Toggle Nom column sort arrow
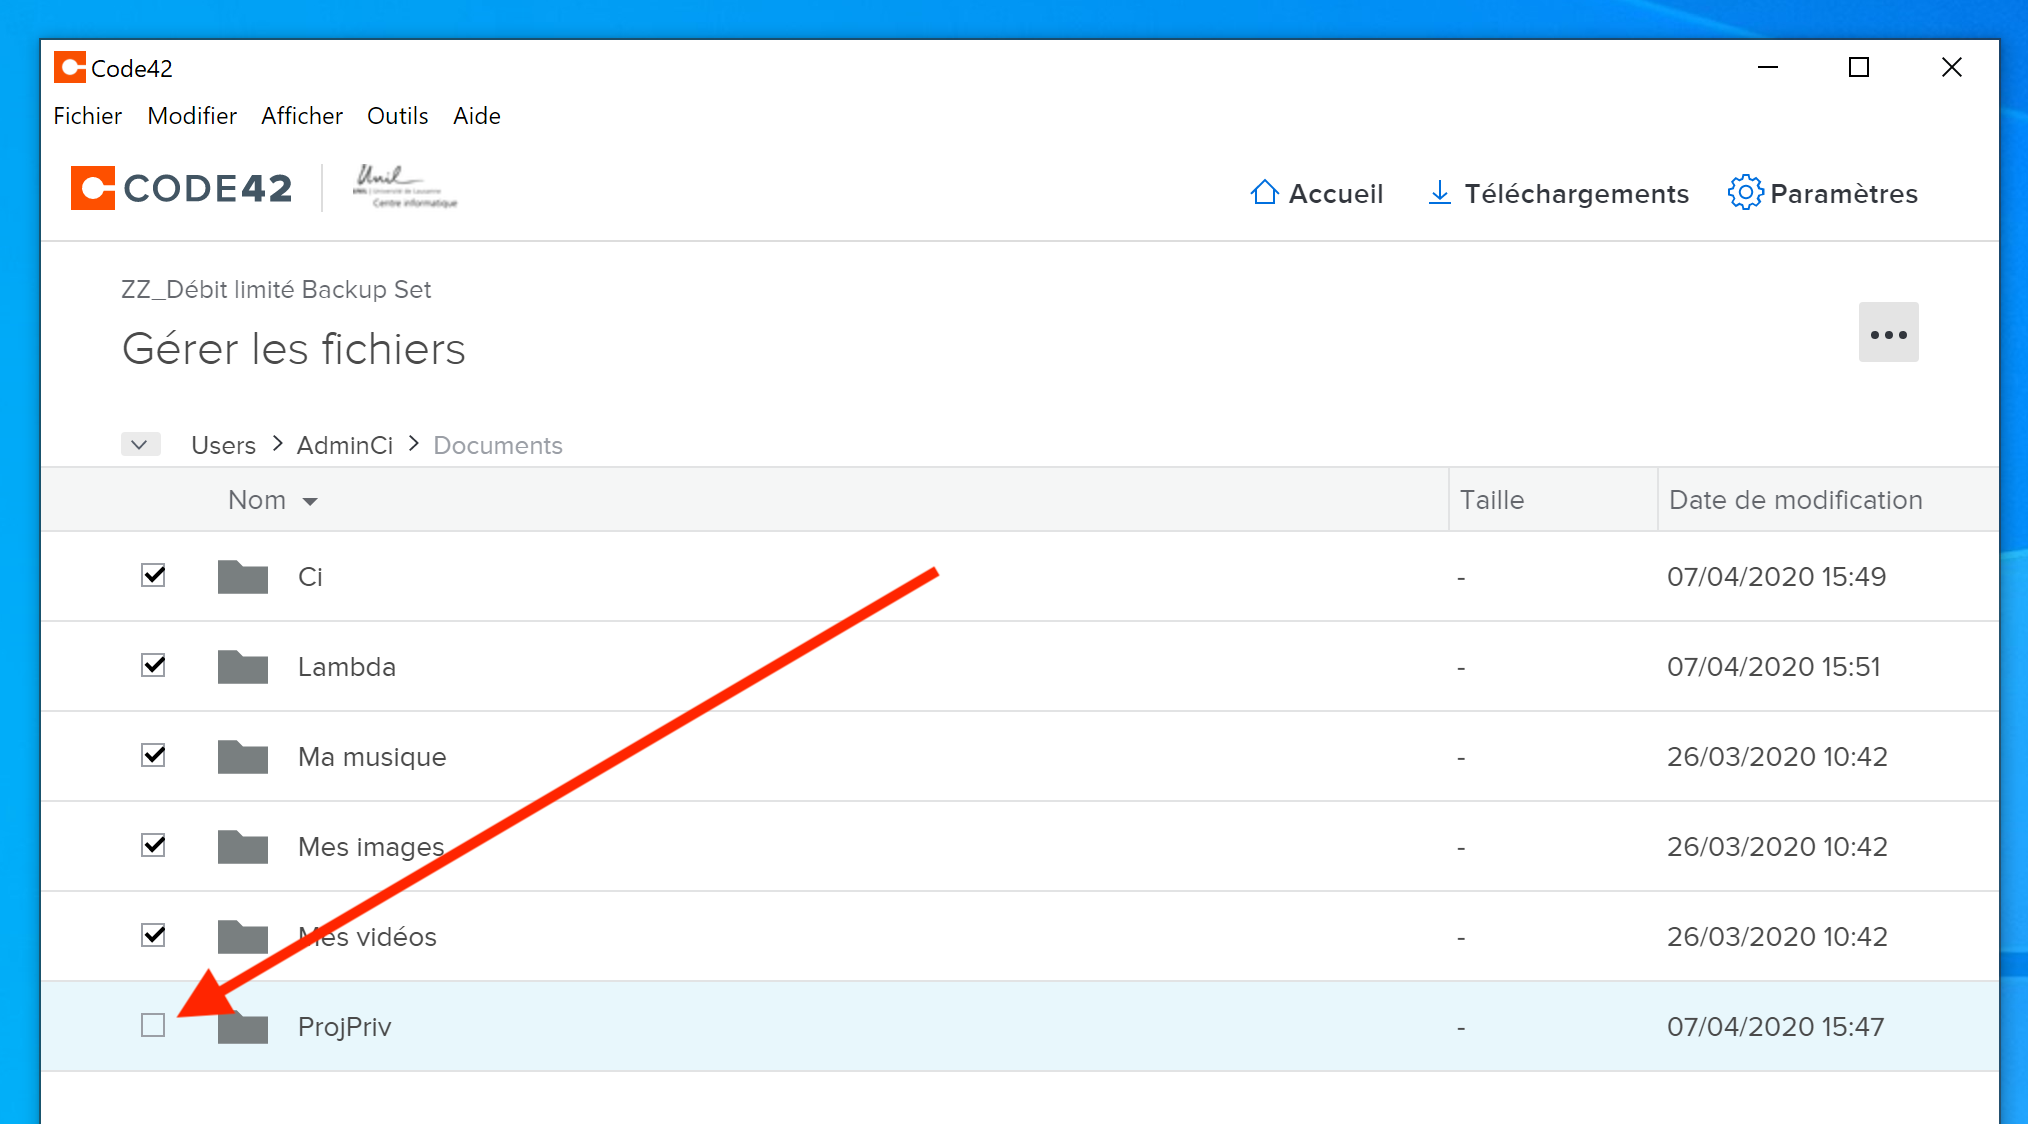2028x1124 pixels. pyautogui.click(x=310, y=502)
